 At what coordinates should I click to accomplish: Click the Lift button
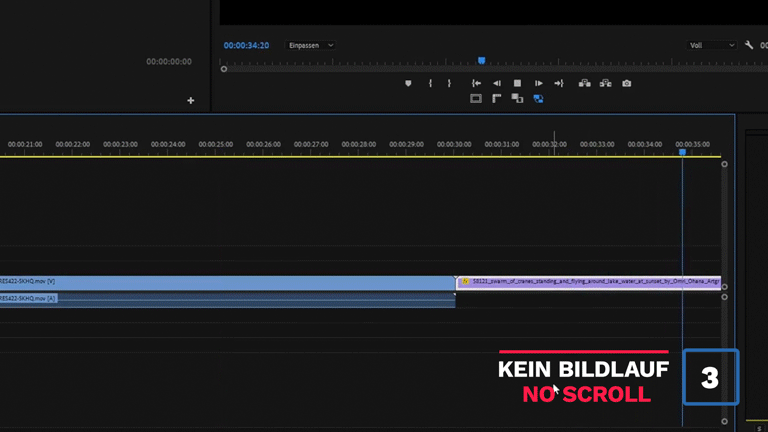coord(585,83)
